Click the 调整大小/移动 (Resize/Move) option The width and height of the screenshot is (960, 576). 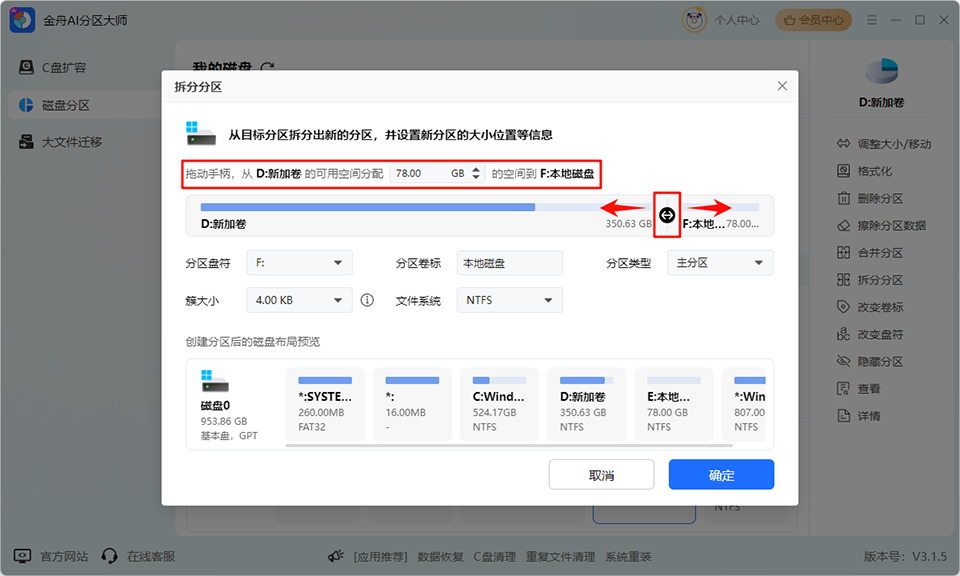pos(888,143)
